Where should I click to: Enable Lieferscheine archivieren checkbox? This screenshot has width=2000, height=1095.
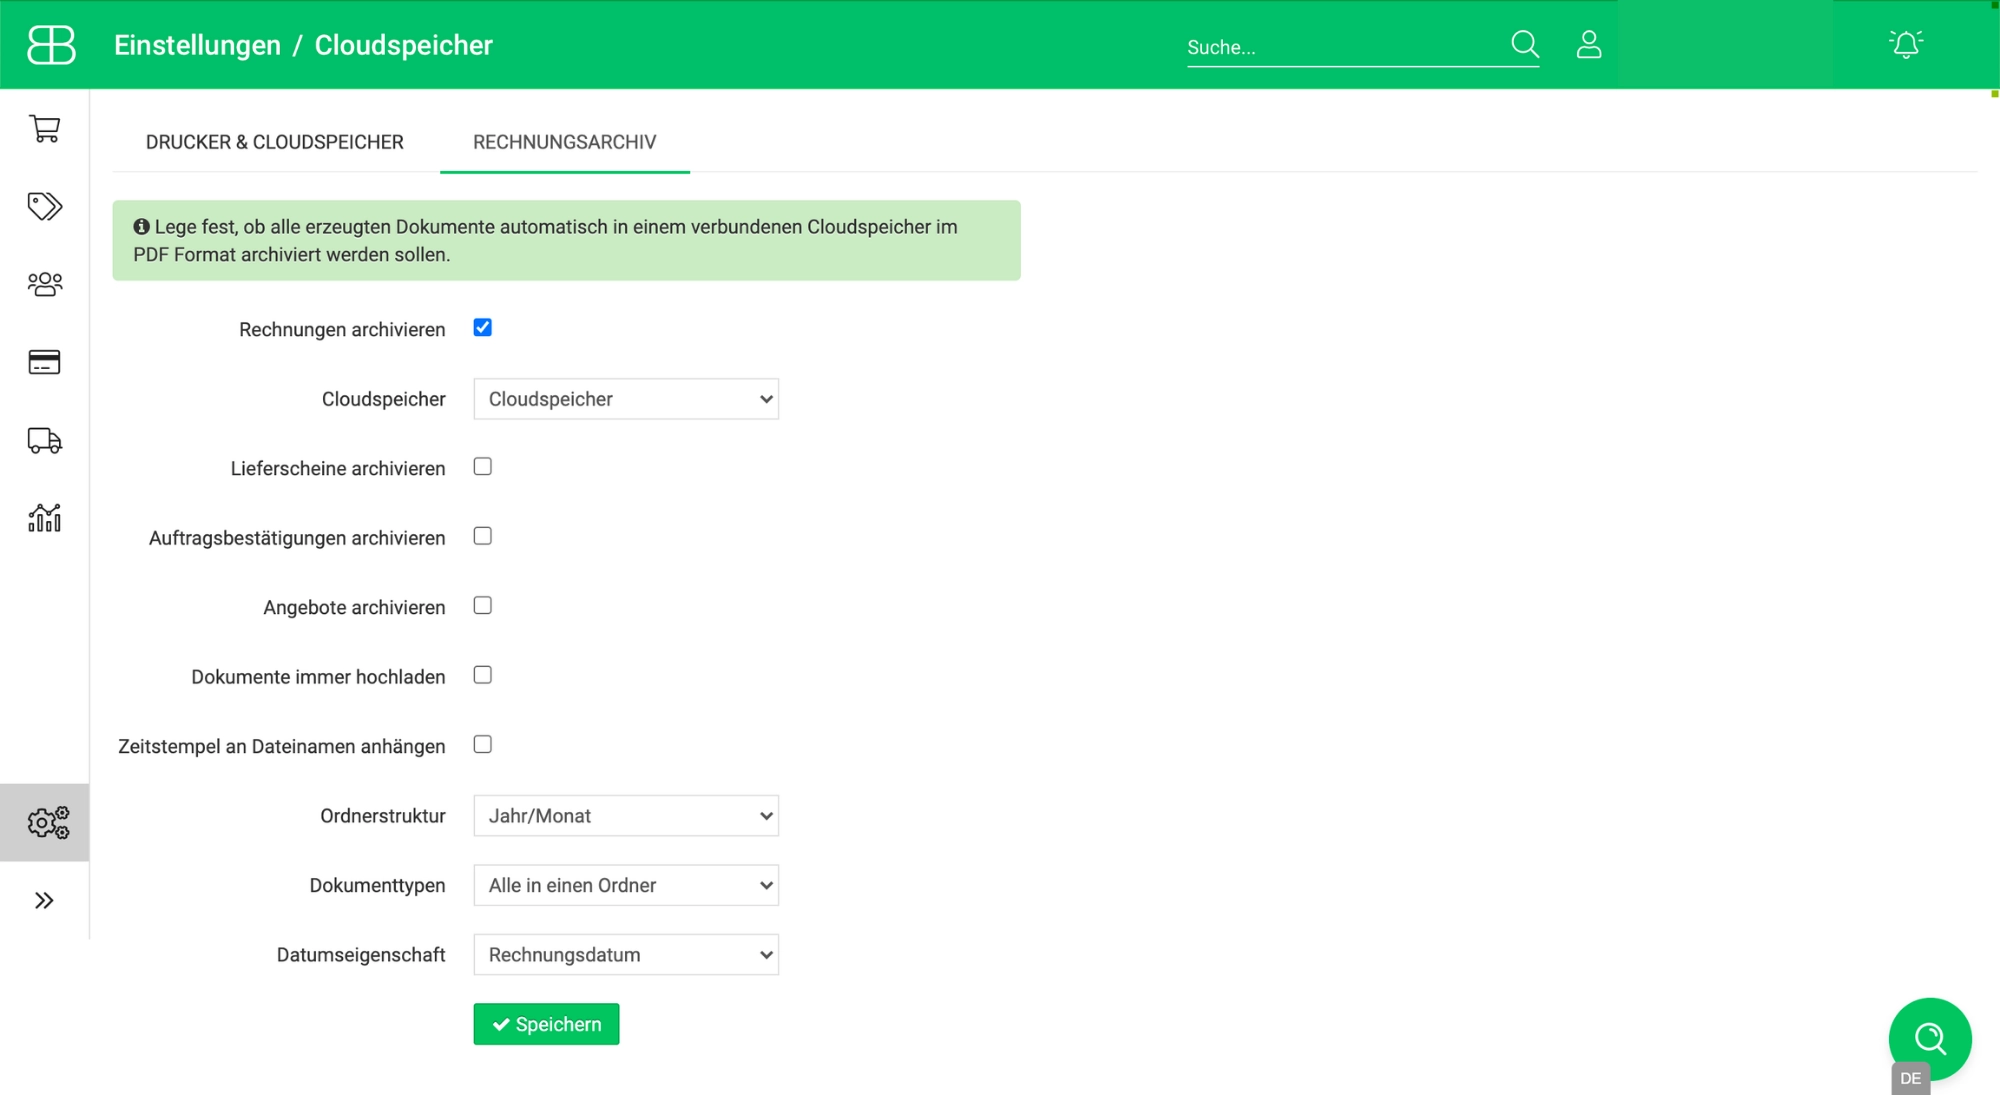tap(483, 467)
